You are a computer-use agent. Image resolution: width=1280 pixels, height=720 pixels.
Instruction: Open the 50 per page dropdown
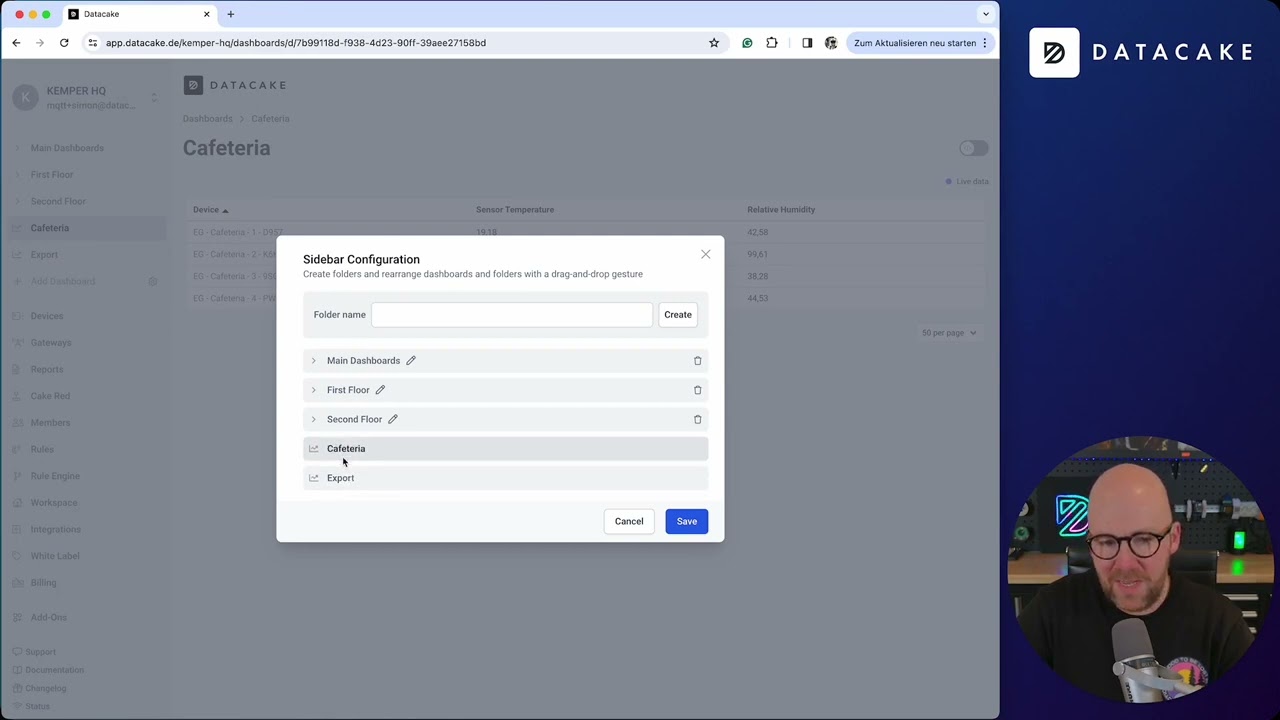coord(949,333)
